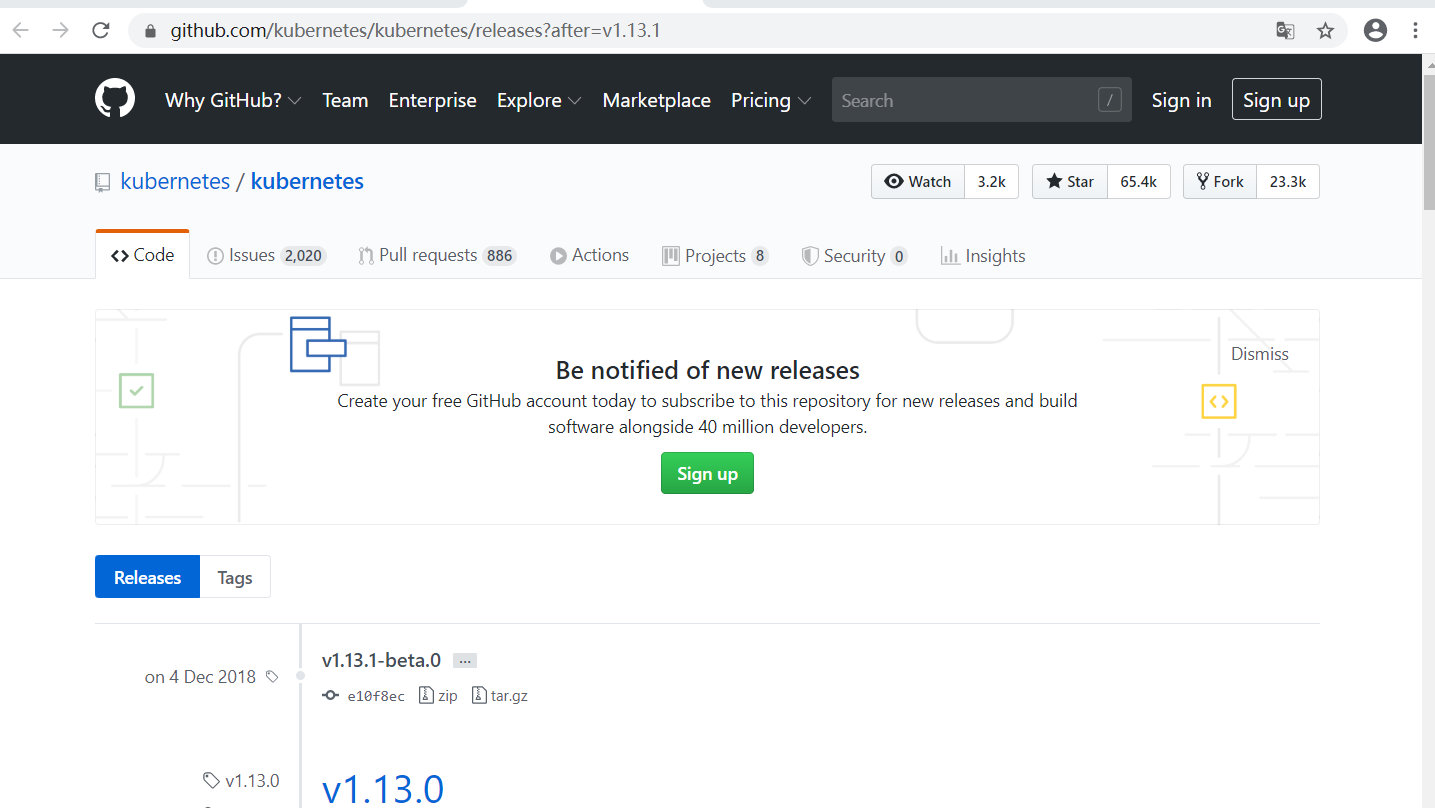Open the e10f8ec commit link

(376, 696)
